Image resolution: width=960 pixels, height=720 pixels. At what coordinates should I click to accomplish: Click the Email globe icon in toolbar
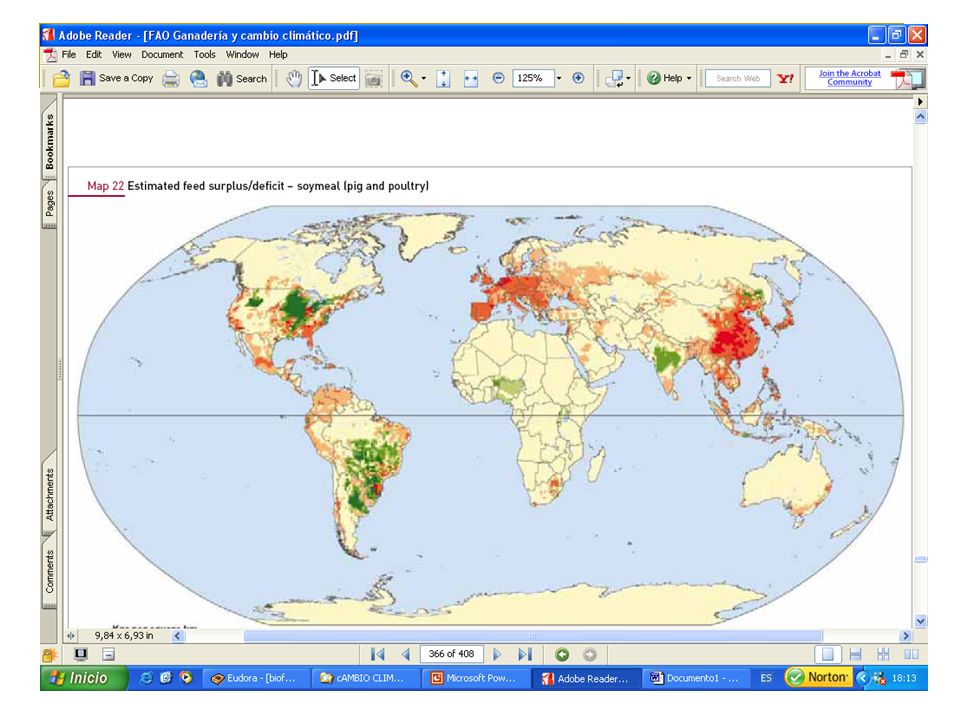coord(198,78)
